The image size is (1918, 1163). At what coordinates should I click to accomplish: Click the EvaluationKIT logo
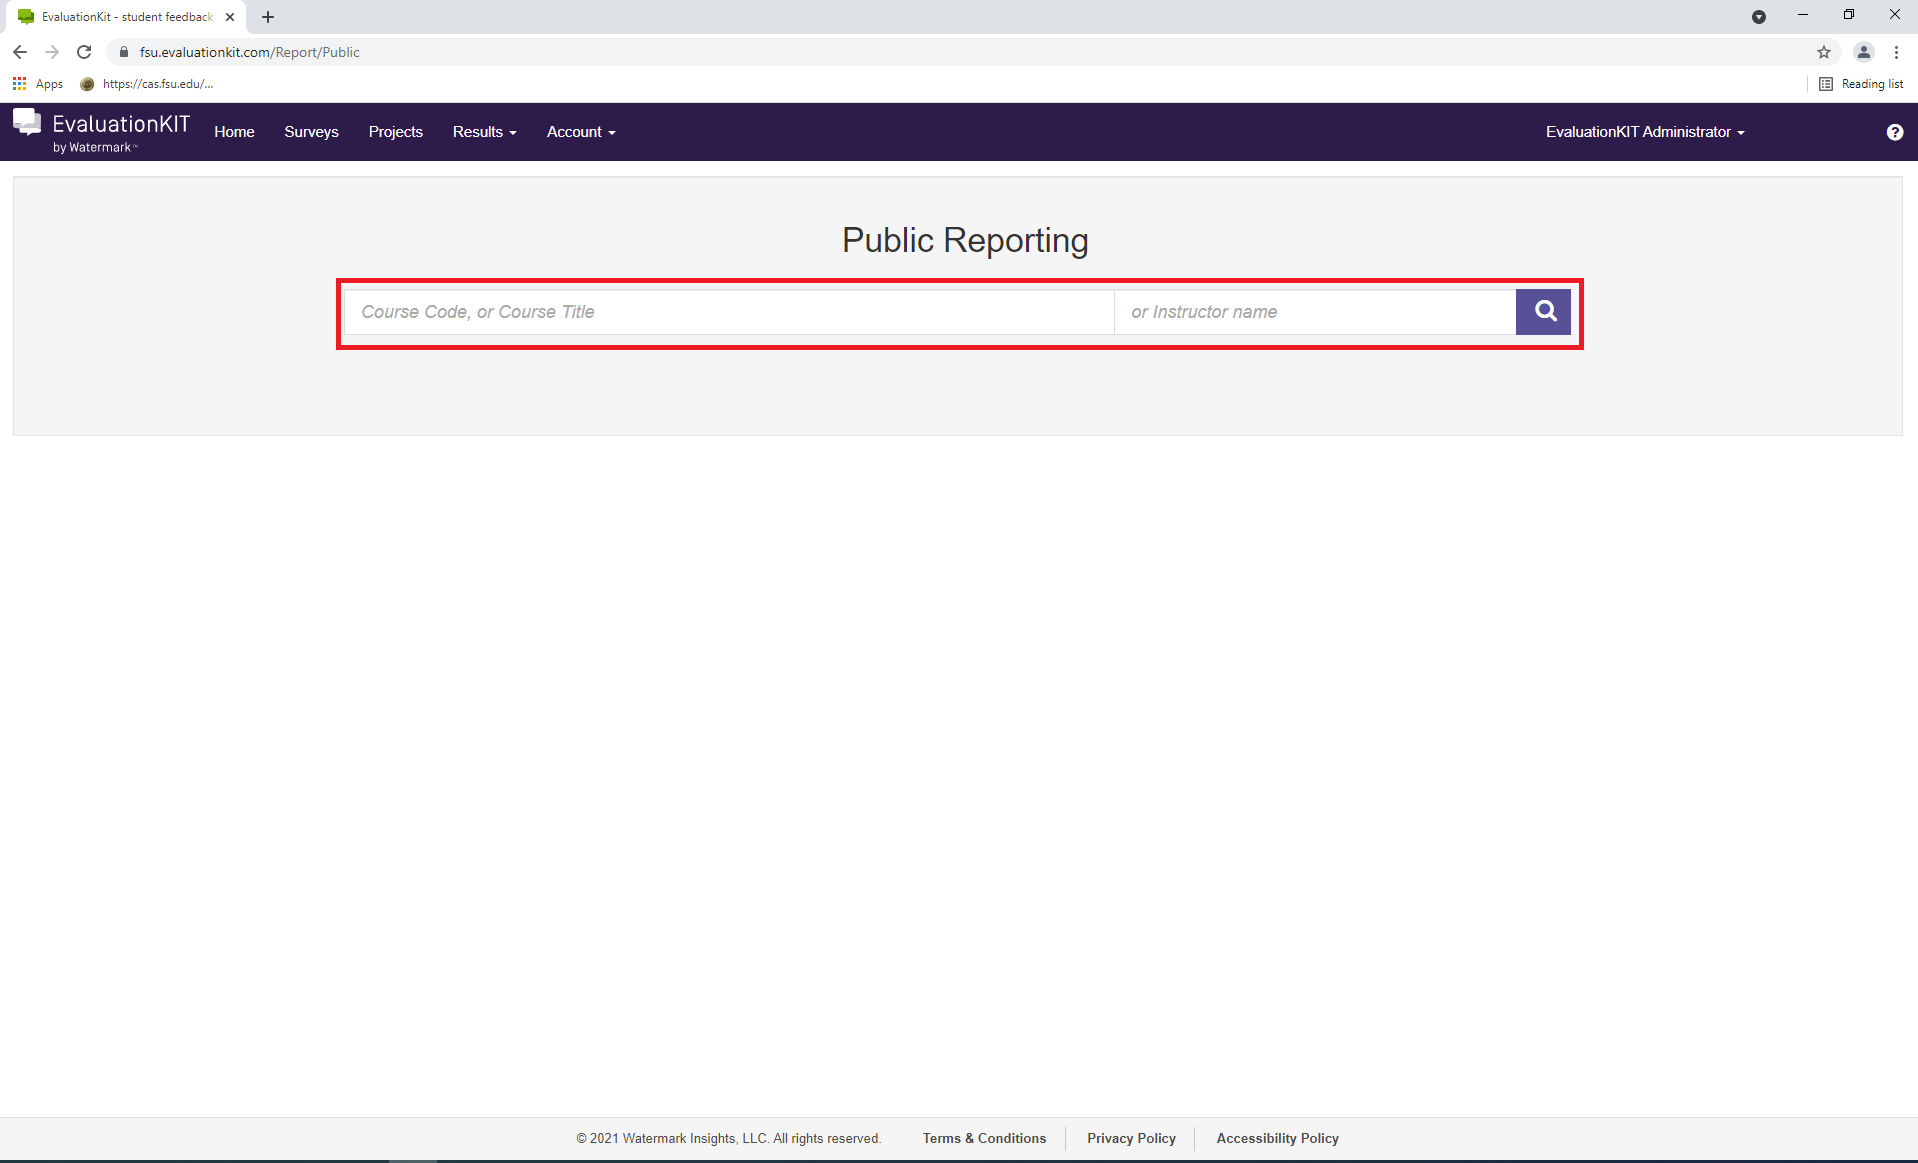(101, 132)
